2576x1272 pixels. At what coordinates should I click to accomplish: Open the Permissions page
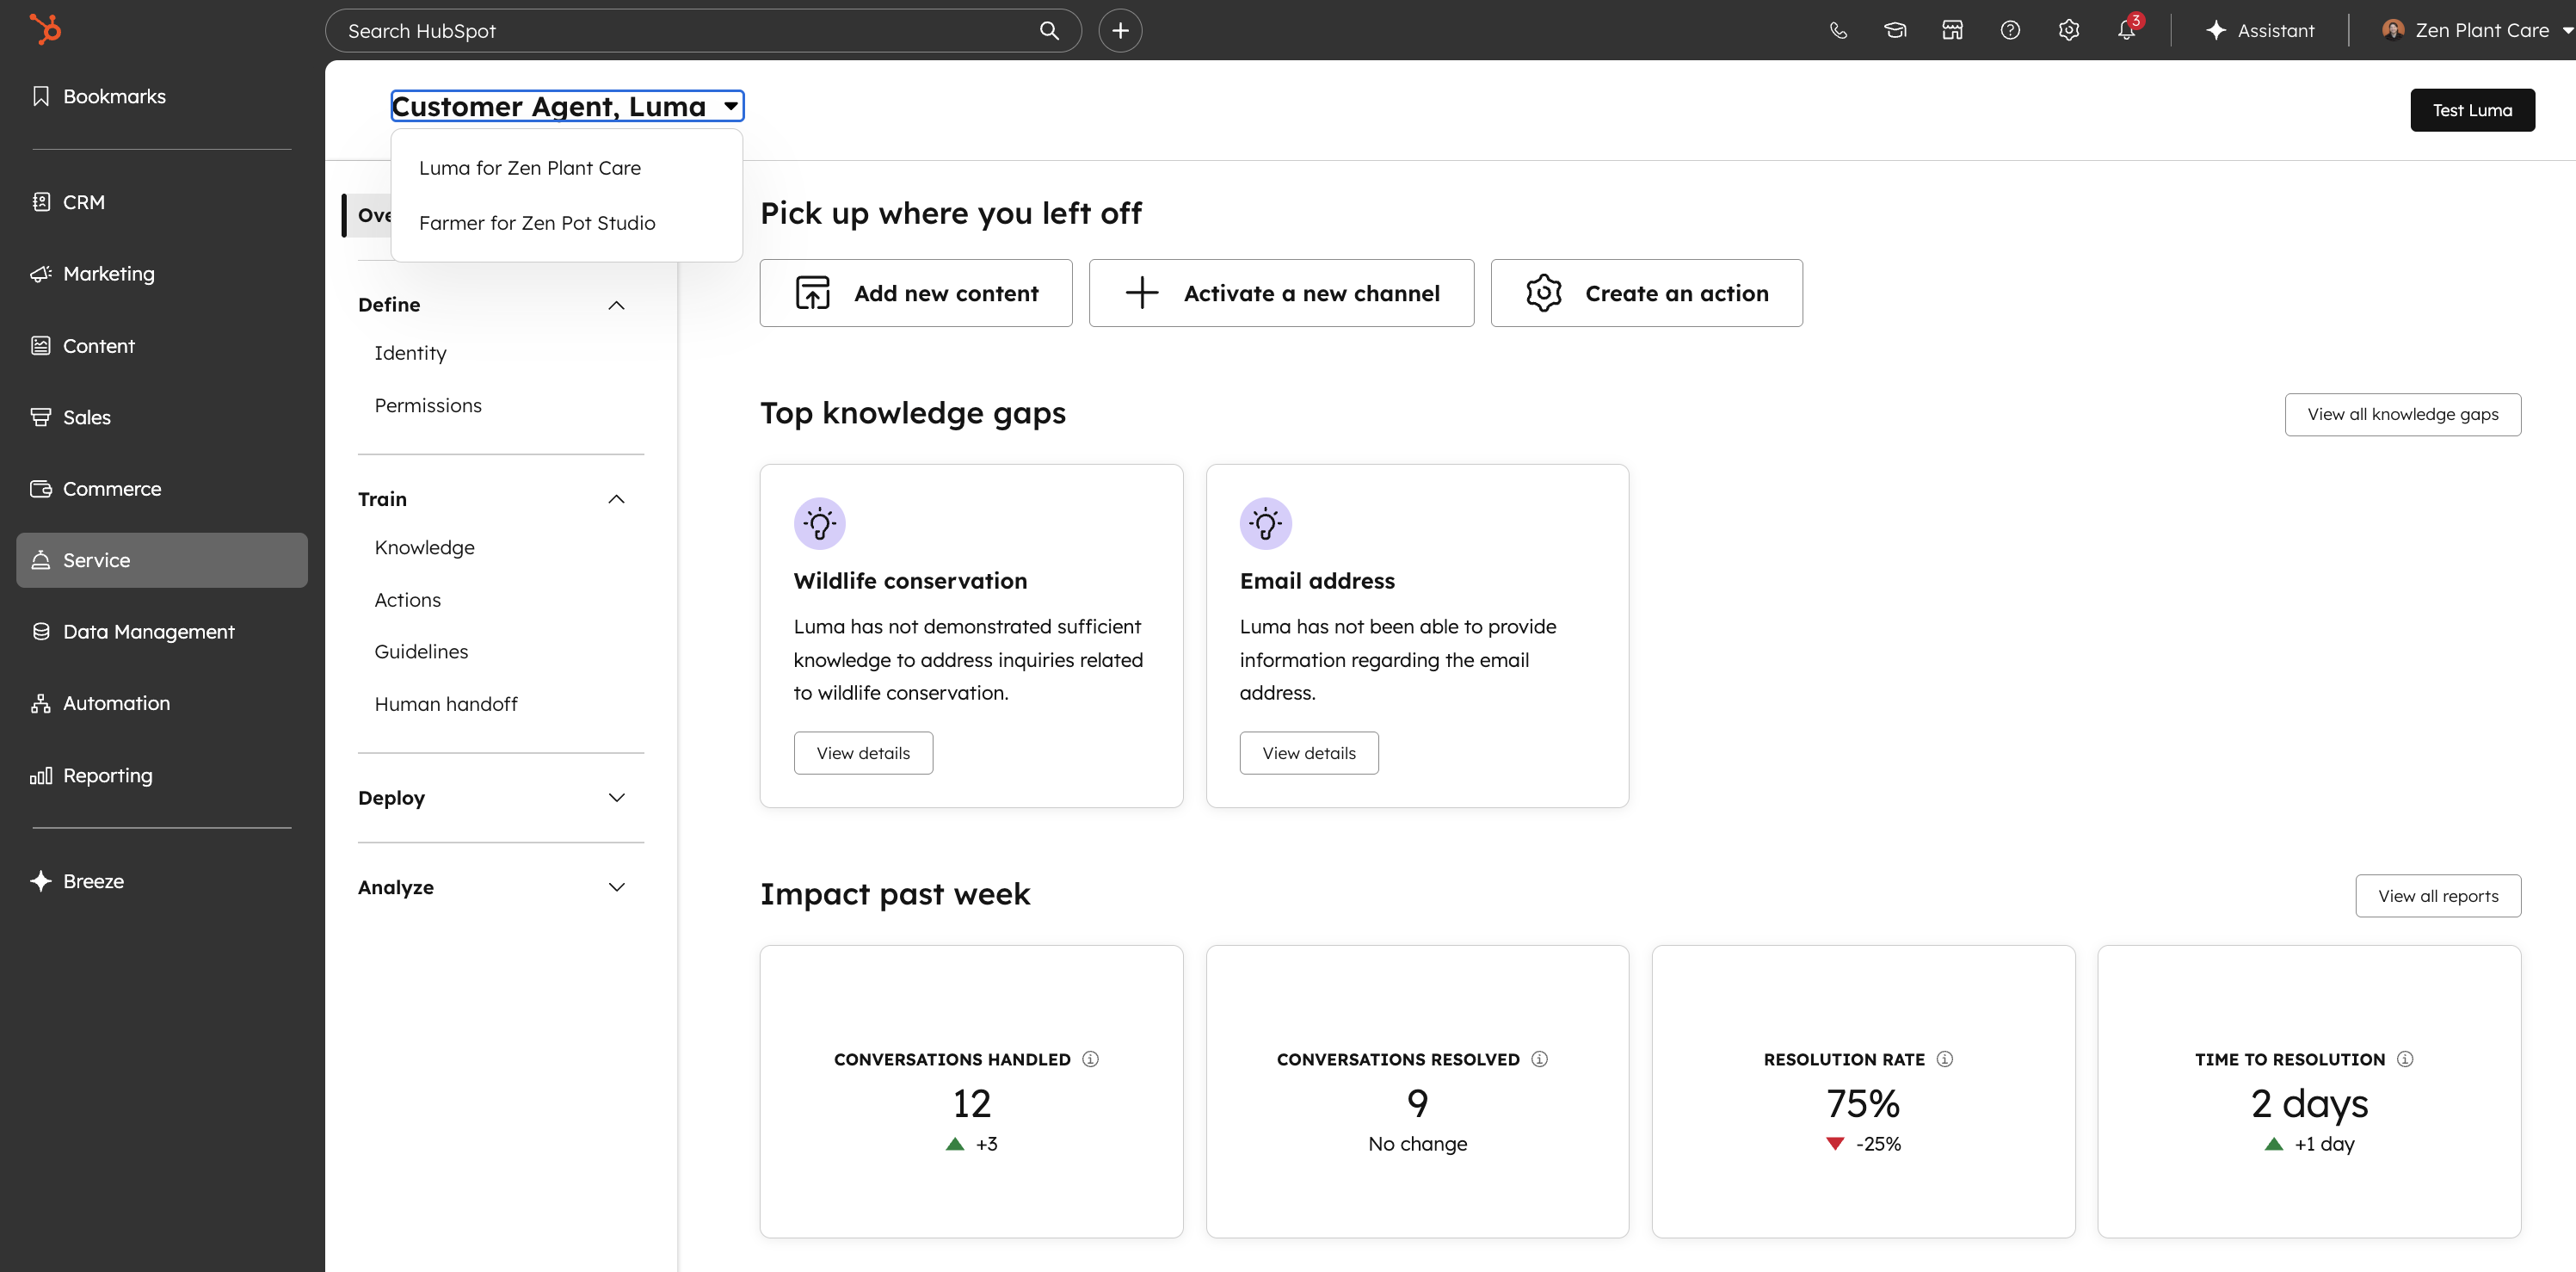tap(427, 405)
